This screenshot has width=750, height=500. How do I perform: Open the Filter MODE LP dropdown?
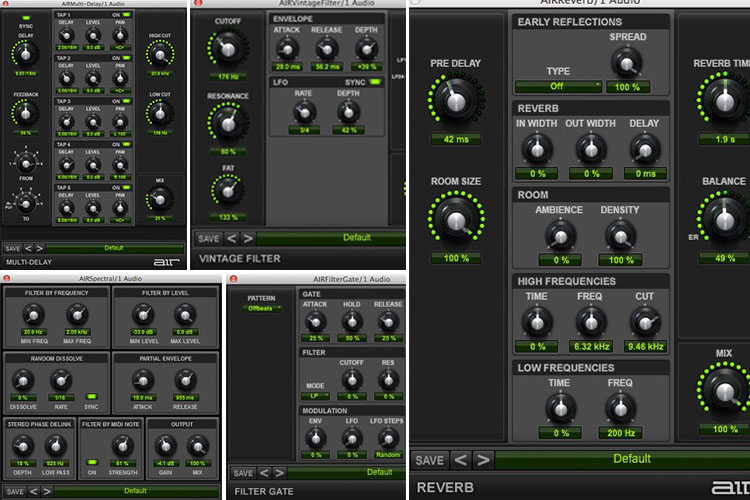point(315,396)
